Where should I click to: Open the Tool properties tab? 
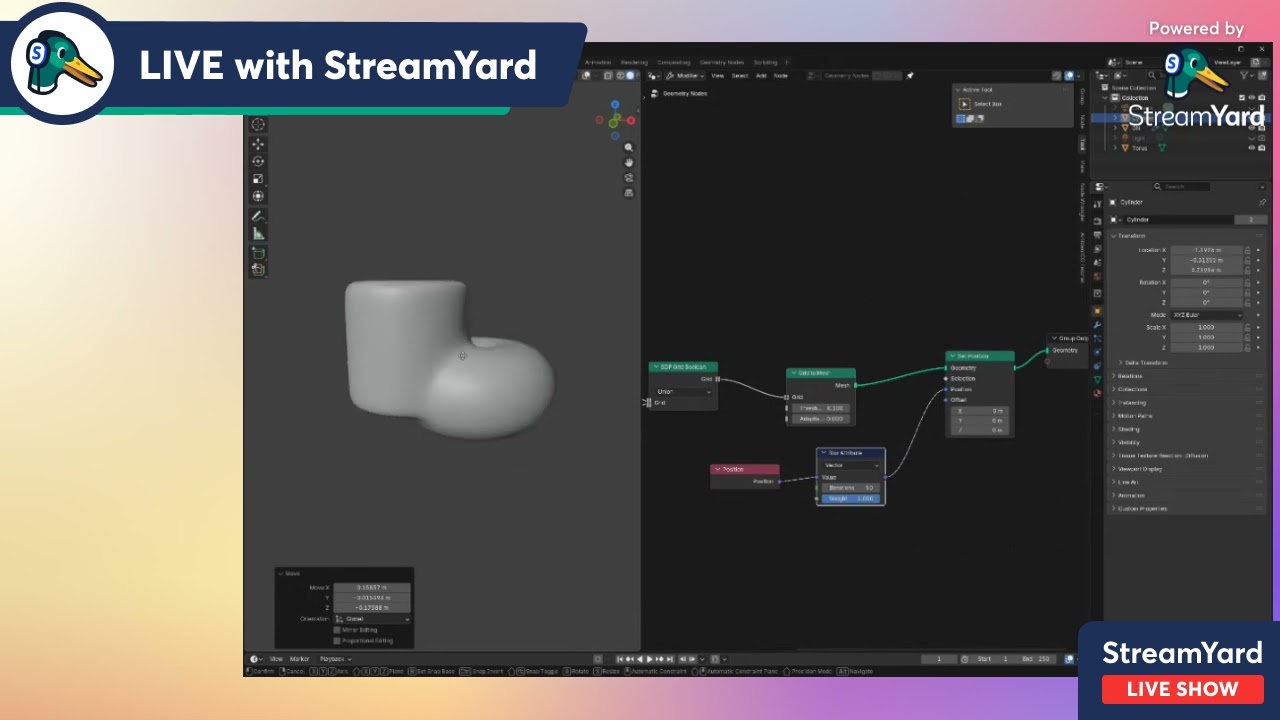(x=1097, y=206)
